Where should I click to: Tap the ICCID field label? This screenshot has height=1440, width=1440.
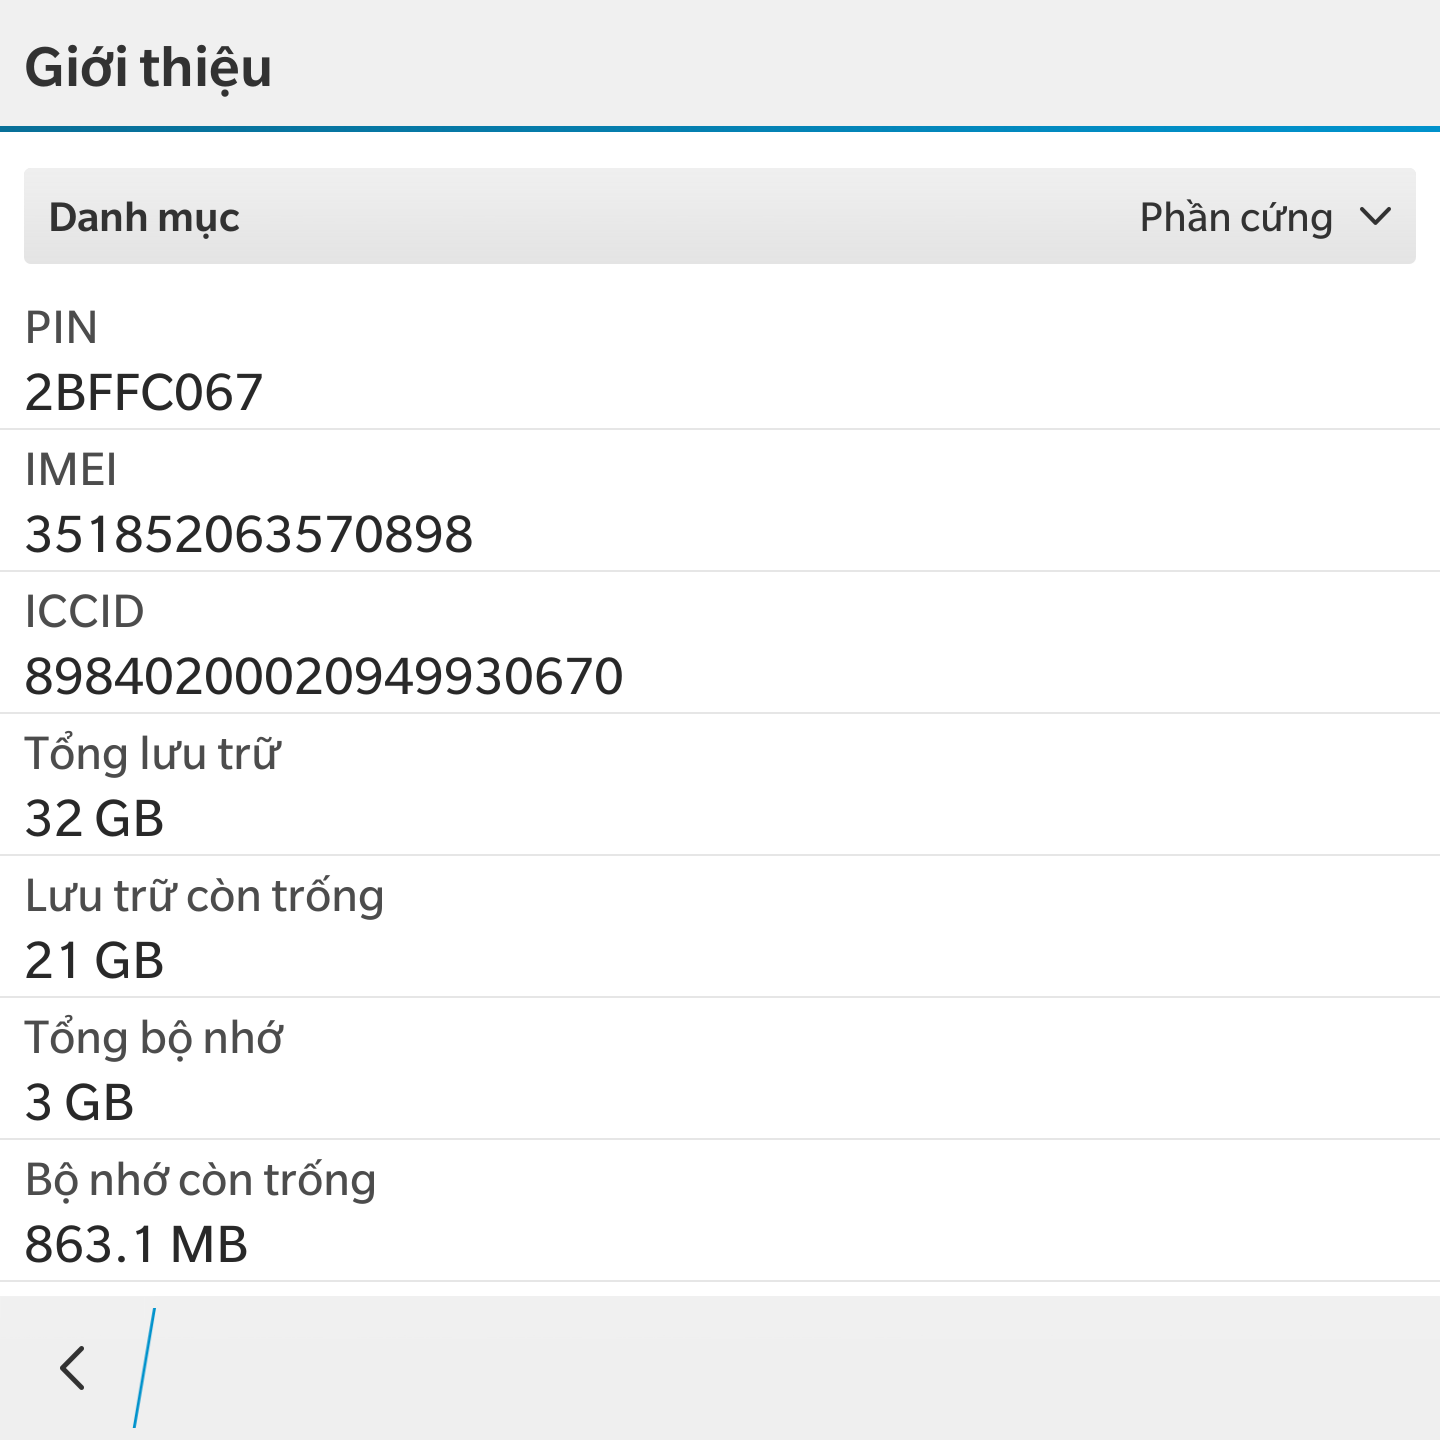pos(84,612)
